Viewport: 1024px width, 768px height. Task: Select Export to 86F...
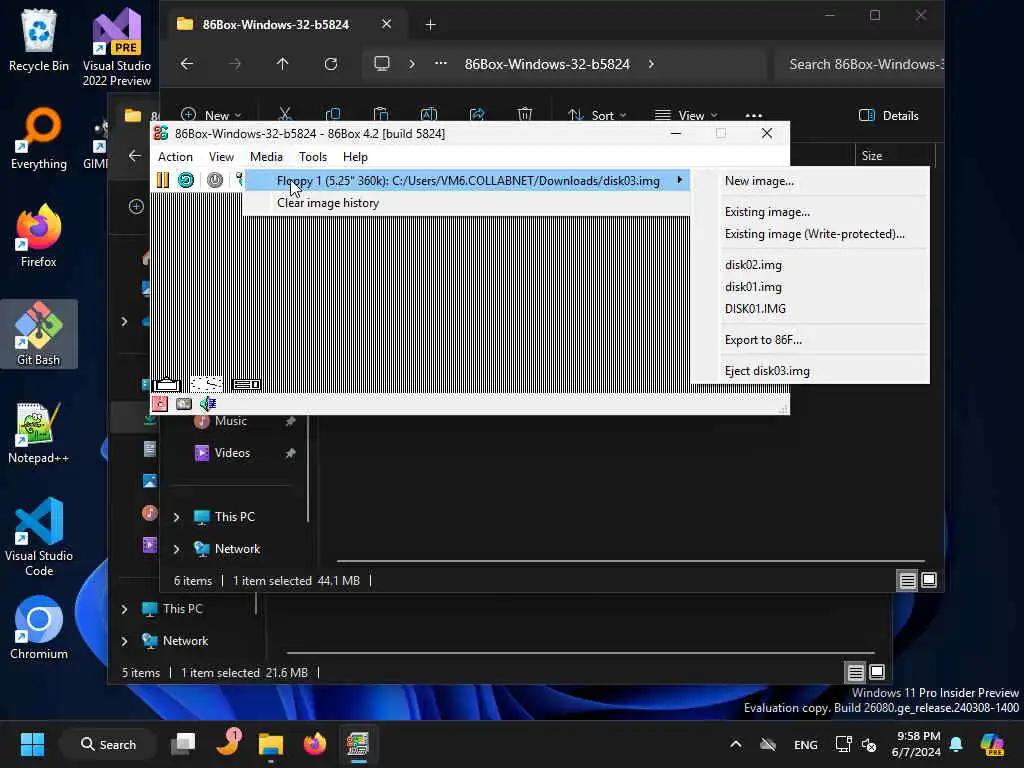[763, 340]
